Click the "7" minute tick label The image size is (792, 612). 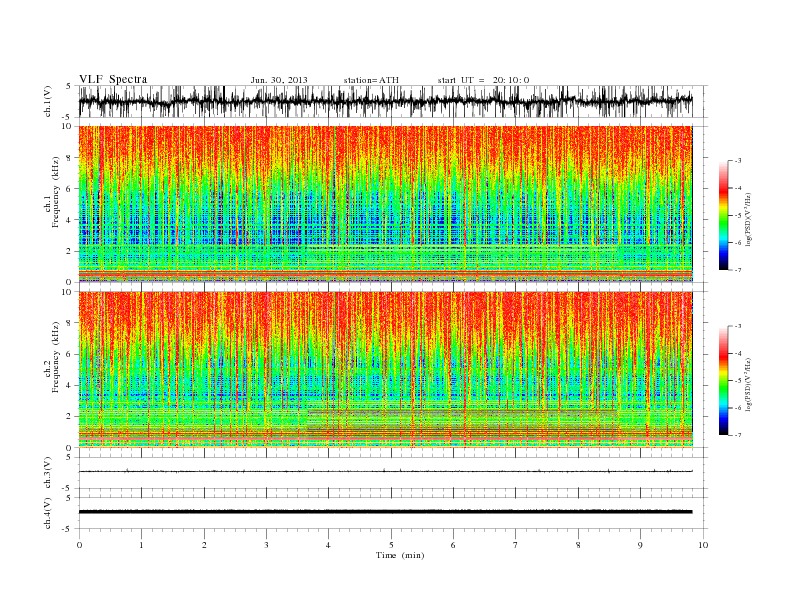516,545
